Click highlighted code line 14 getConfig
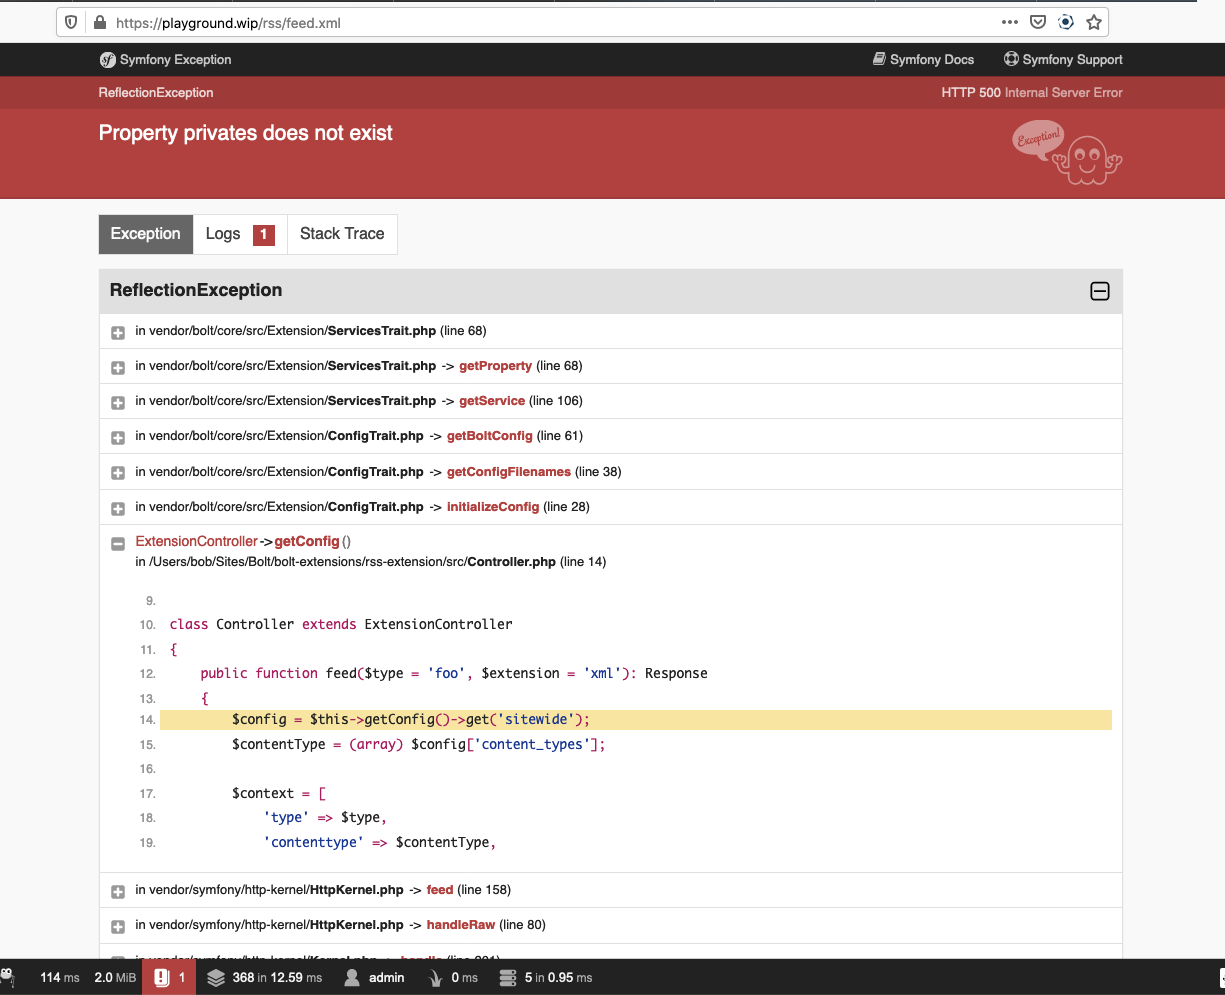 (x=635, y=720)
